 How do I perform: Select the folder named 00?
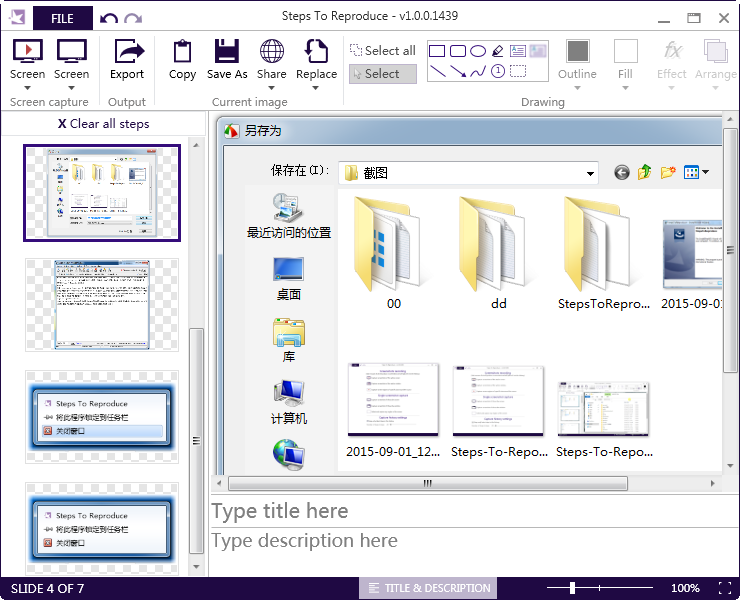(394, 253)
